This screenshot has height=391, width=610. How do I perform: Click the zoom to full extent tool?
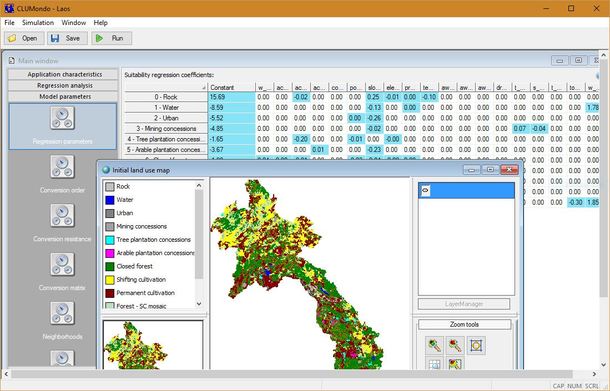[476, 345]
